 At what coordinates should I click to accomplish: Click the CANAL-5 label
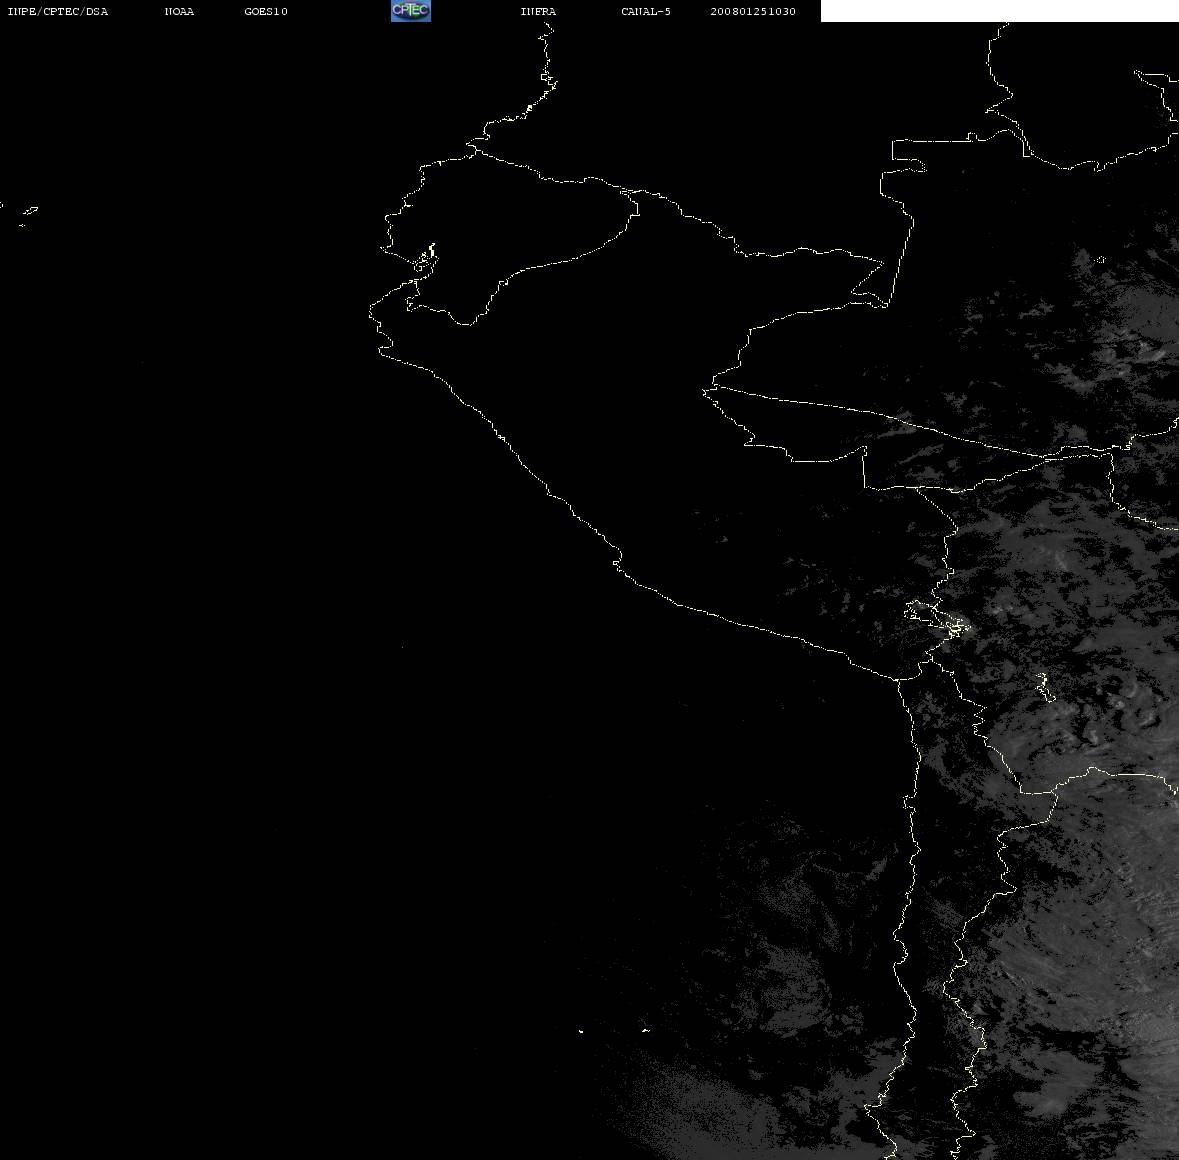pyautogui.click(x=646, y=11)
